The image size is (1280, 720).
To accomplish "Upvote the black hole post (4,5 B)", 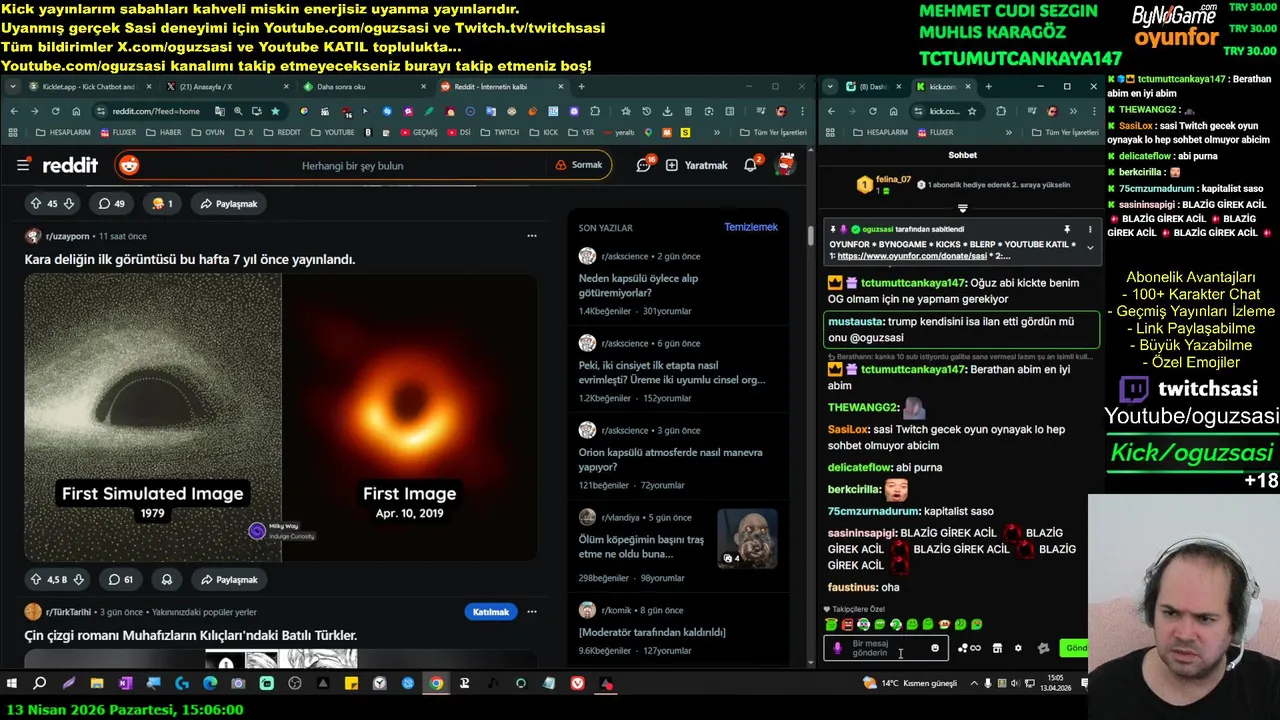I will [x=36, y=579].
